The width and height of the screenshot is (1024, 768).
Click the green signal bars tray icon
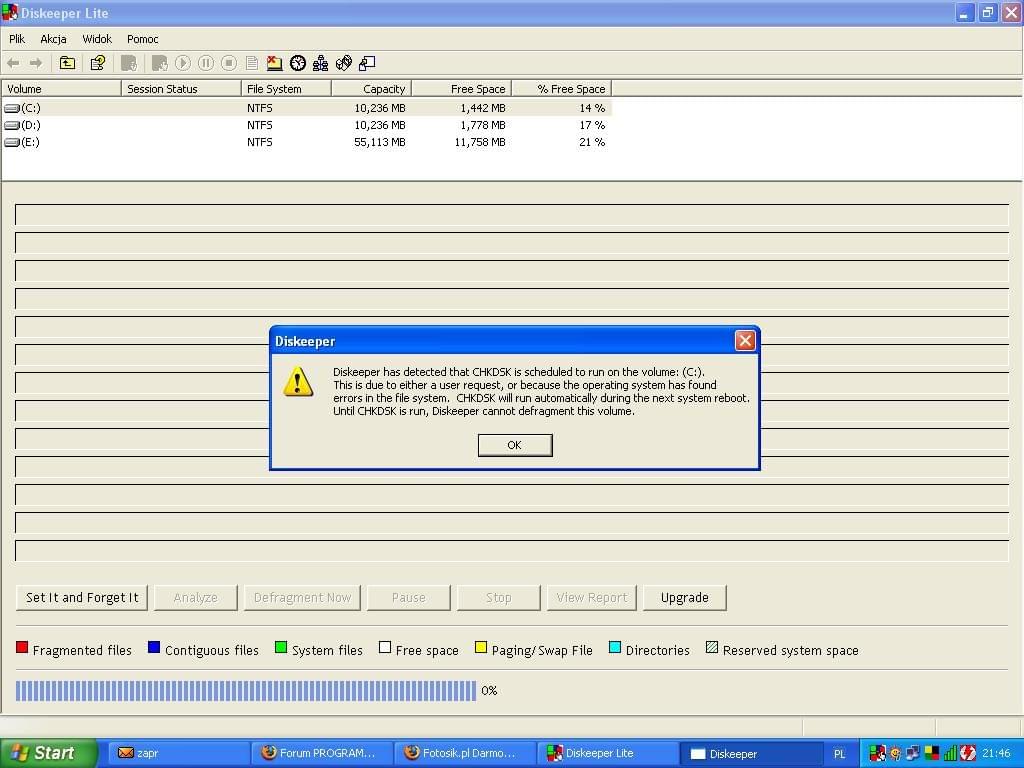point(950,754)
